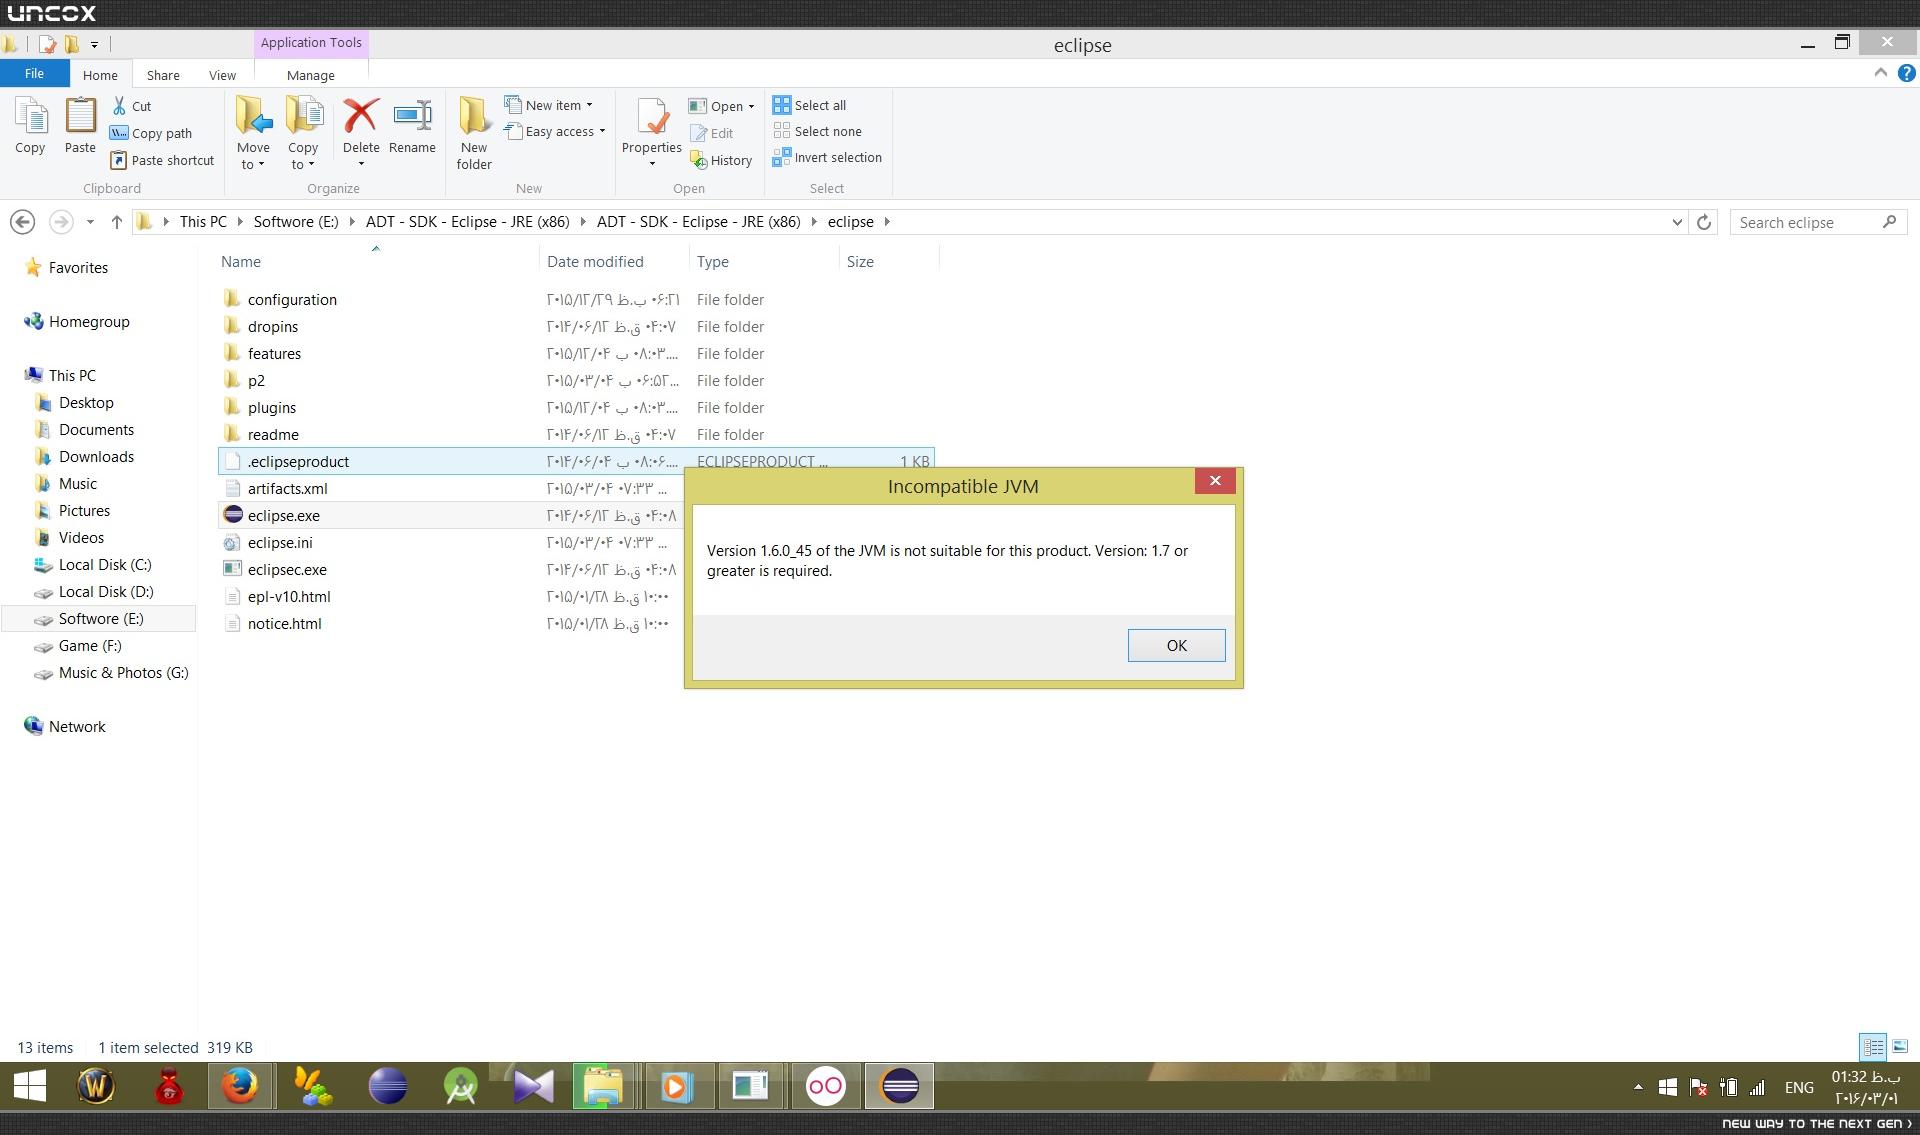Viewport: 1920px width, 1135px height.
Task: Open Game (F:) drive in navigation pane
Action: tap(90, 646)
